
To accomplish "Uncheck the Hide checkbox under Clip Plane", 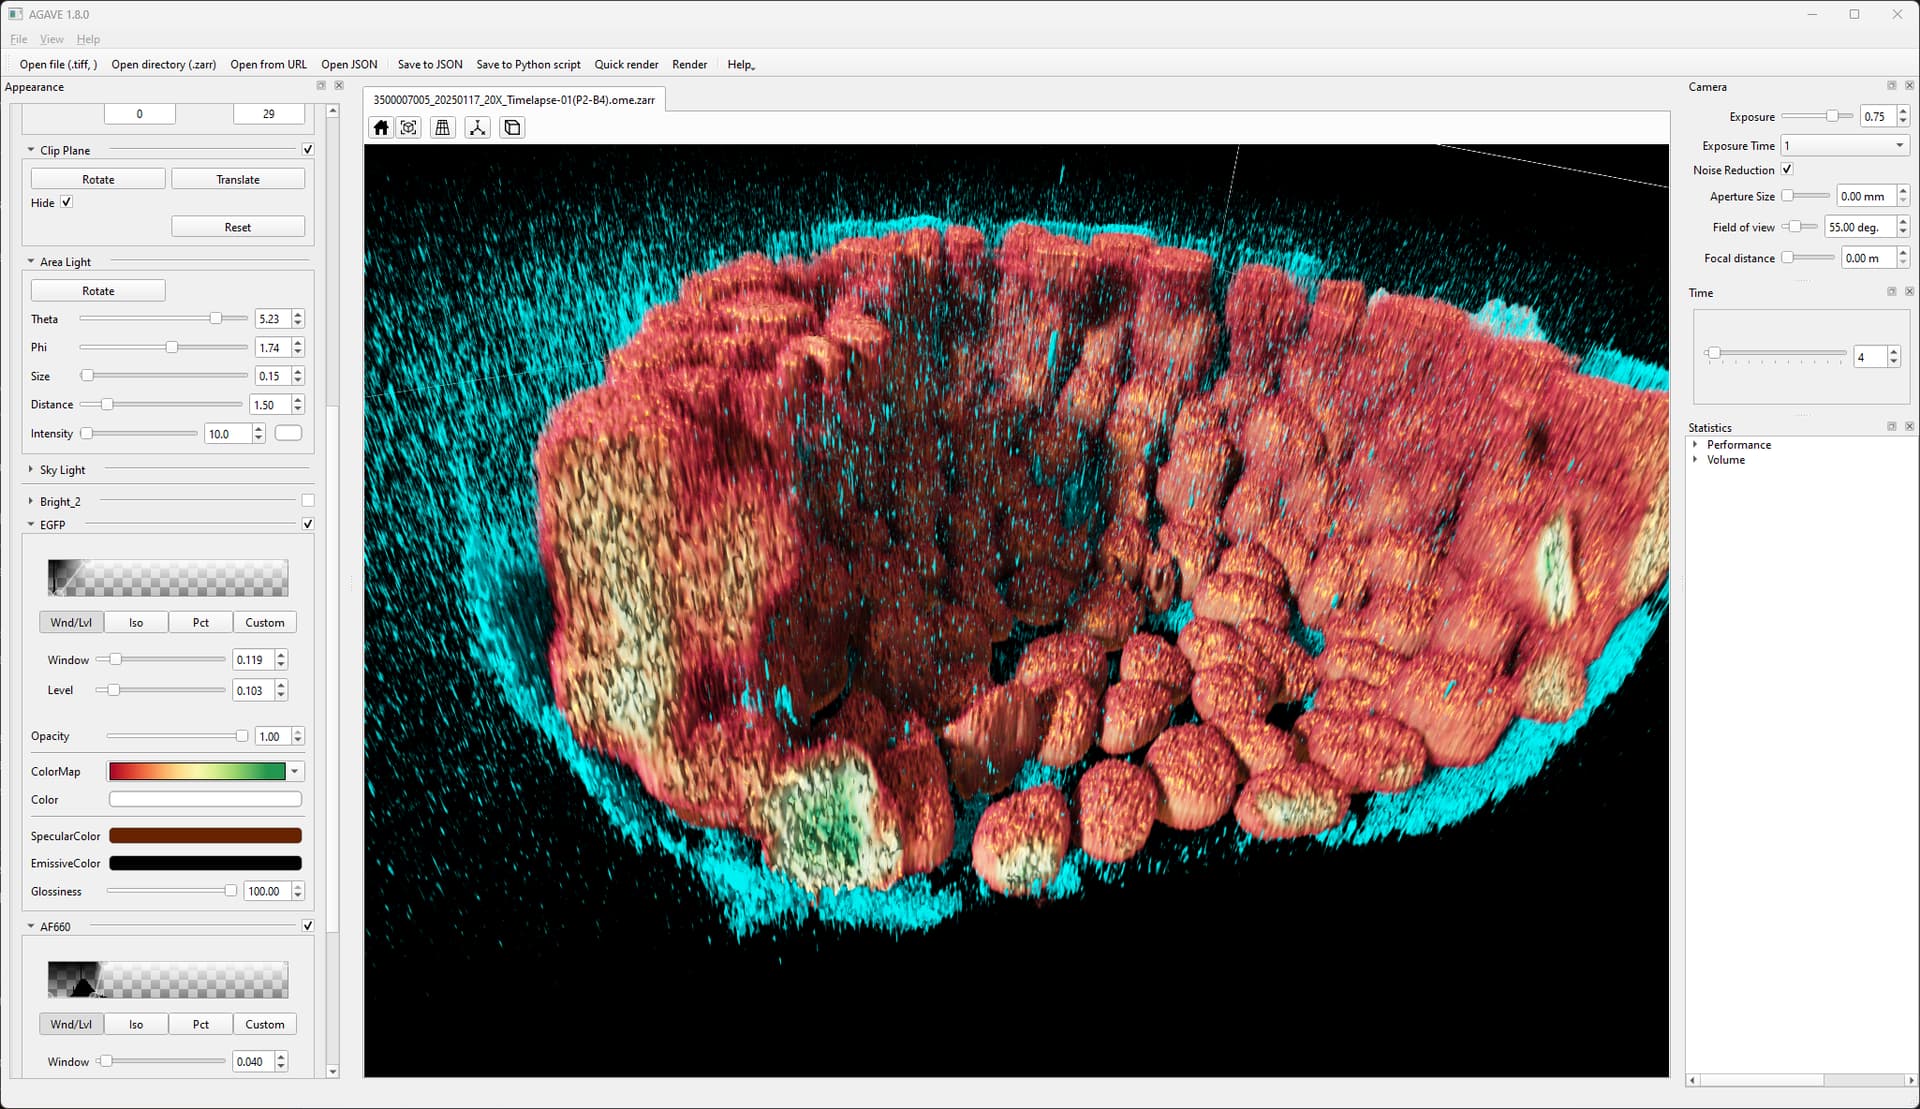I will click(66, 201).
